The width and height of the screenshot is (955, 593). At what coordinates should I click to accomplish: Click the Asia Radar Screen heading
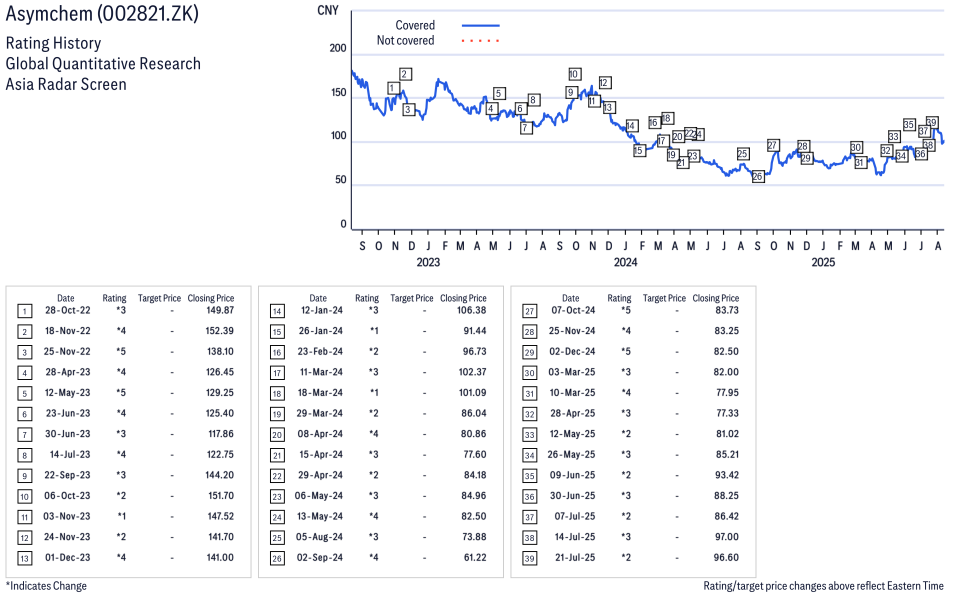point(66,85)
